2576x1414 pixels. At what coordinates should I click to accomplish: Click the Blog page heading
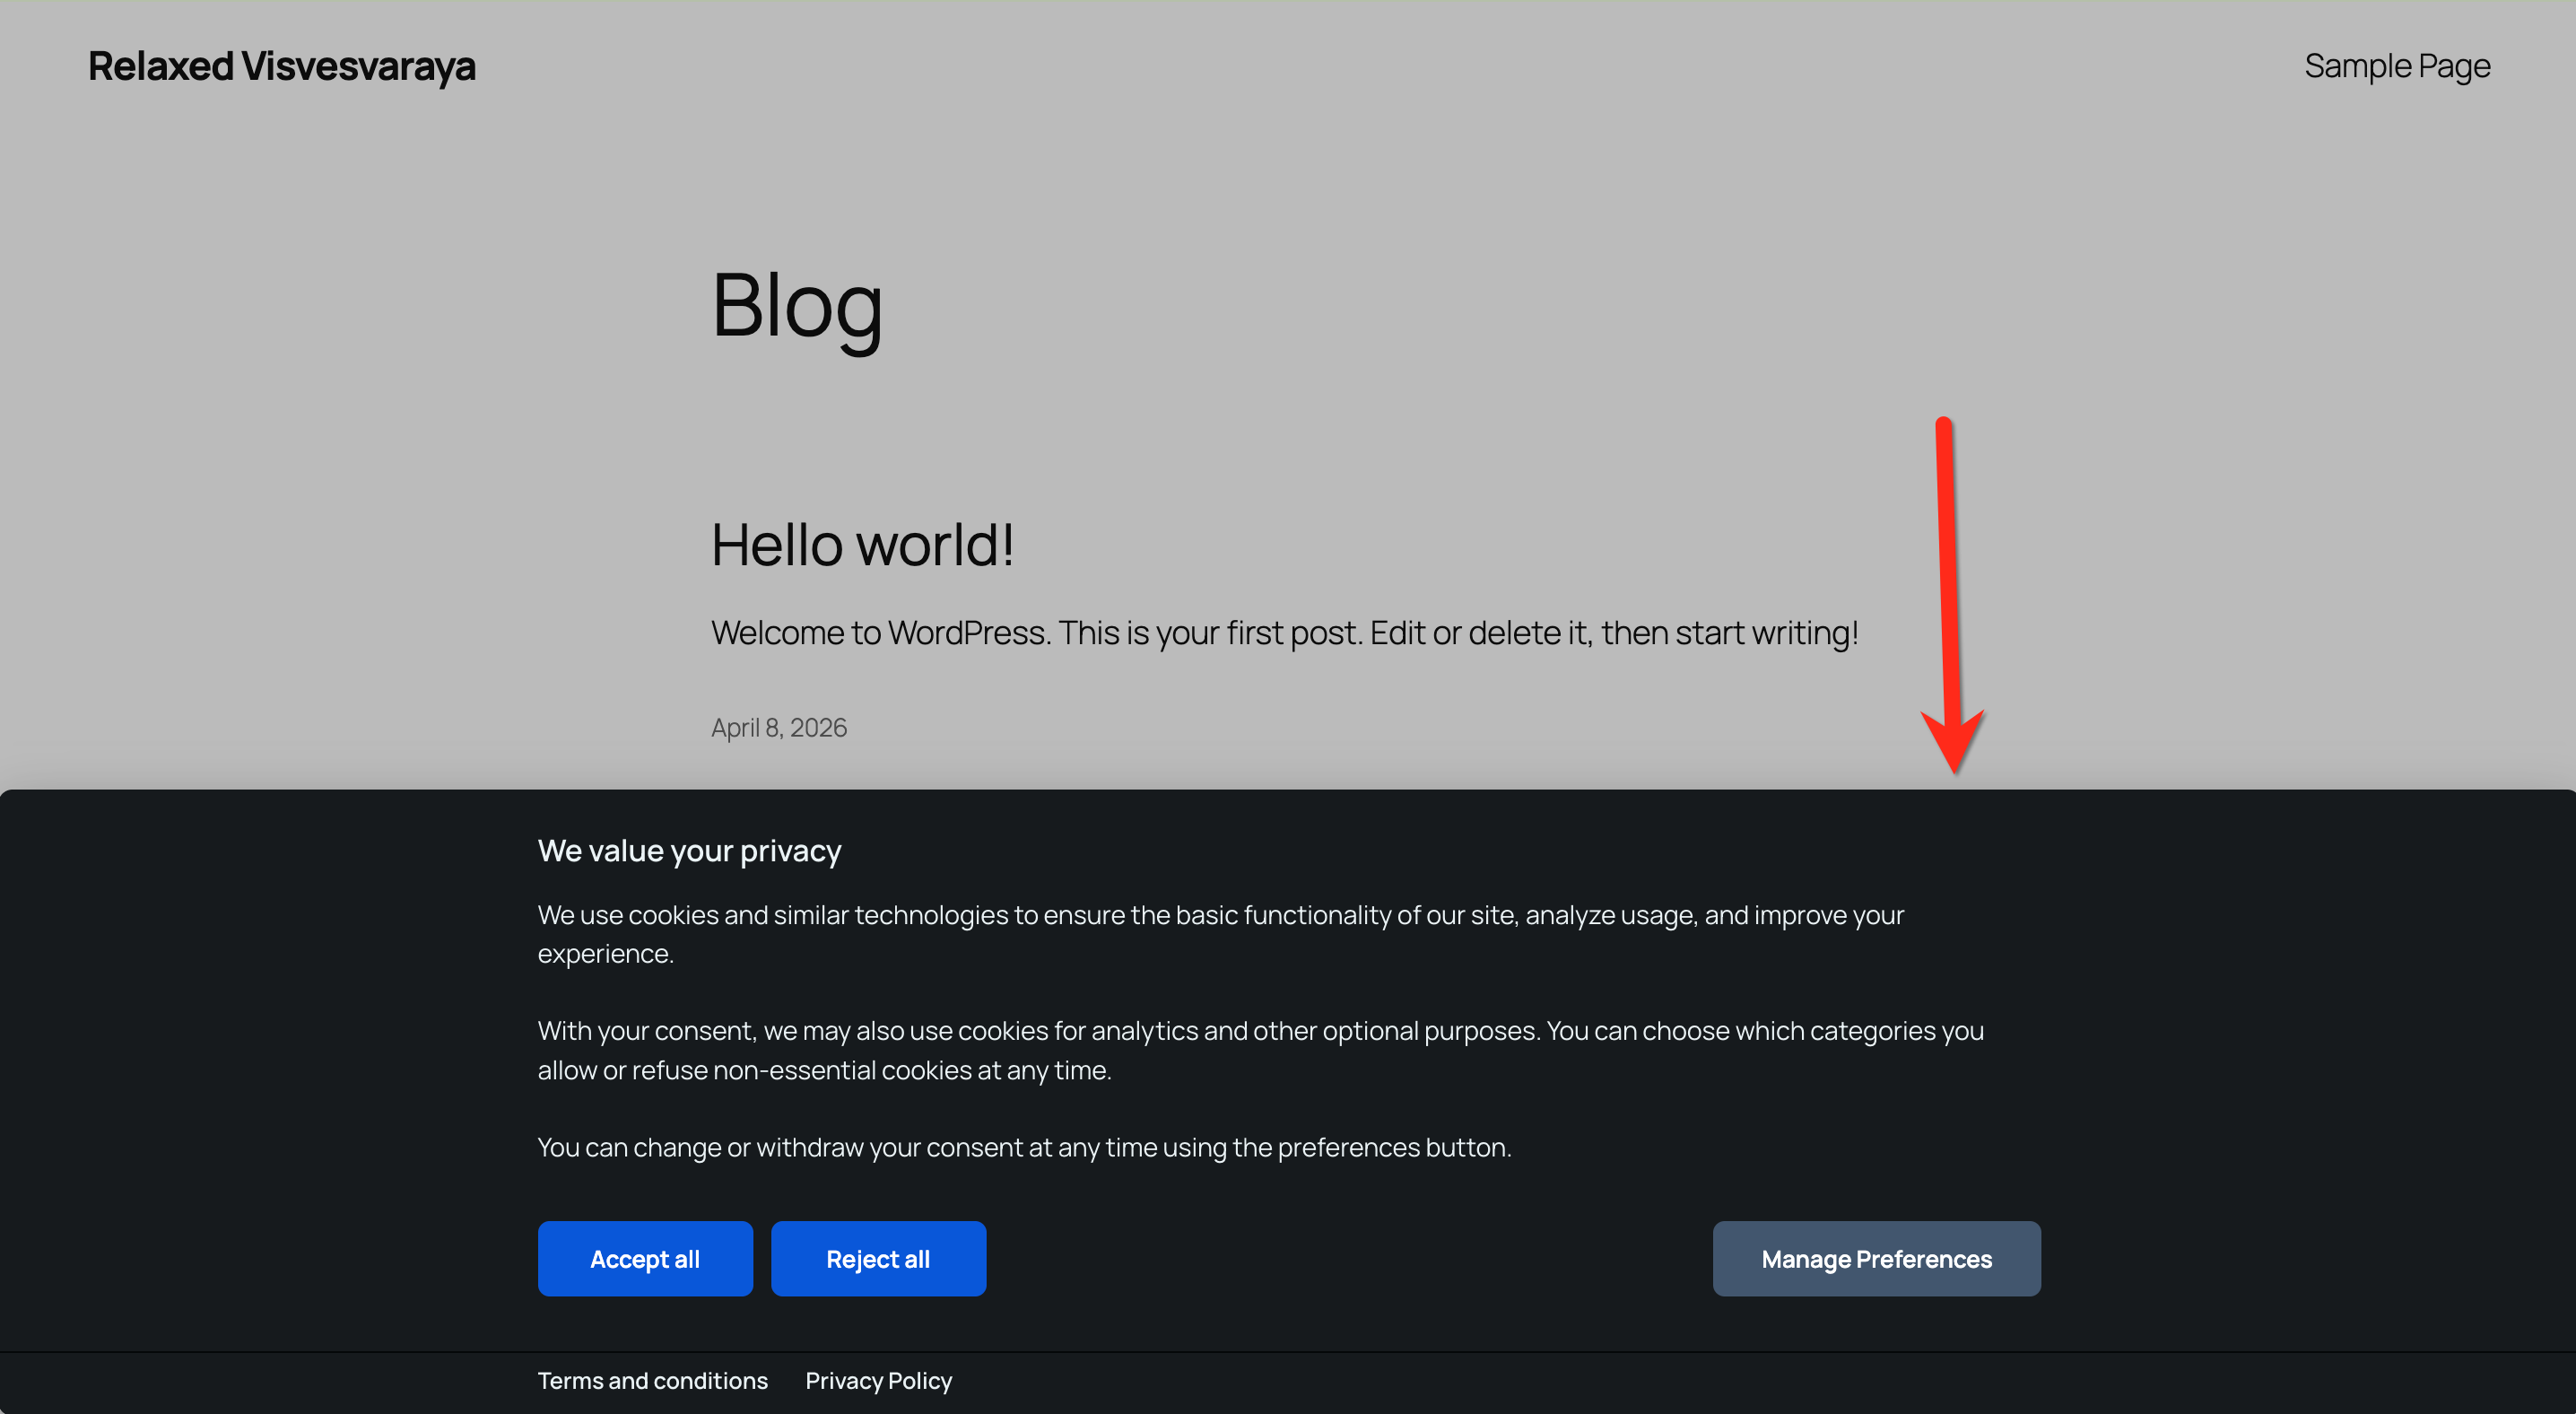point(797,306)
